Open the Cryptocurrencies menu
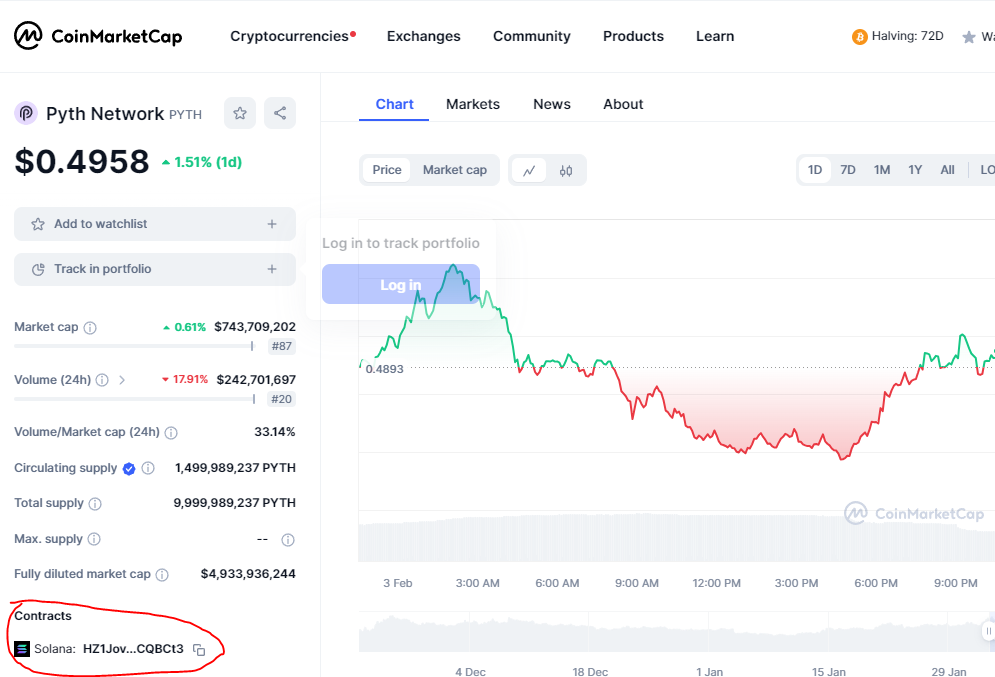The image size is (995, 677). [289, 36]
